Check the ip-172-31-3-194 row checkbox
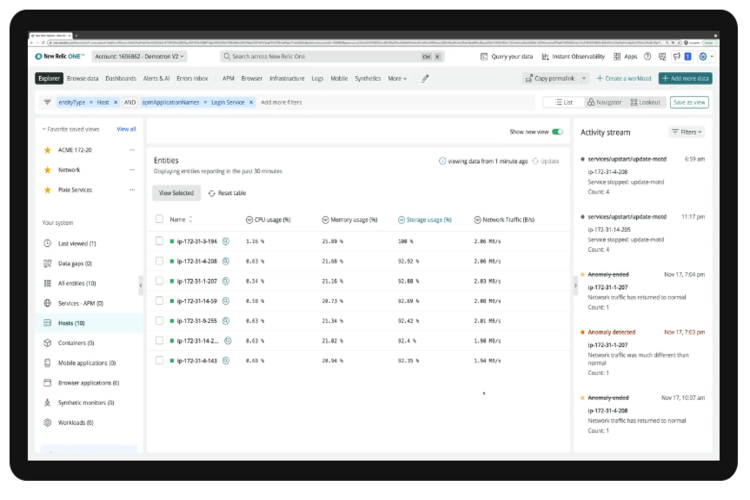Screen dimensions: 750x500 [159, 241]
